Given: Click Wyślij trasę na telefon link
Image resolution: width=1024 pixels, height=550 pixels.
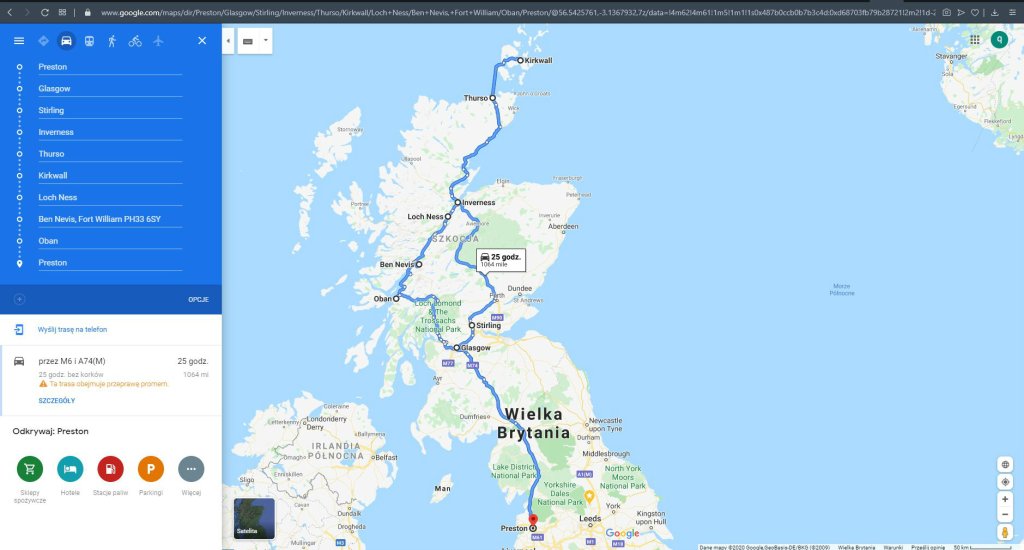Looking at the screenshot, I should click(x=72, y=329).
